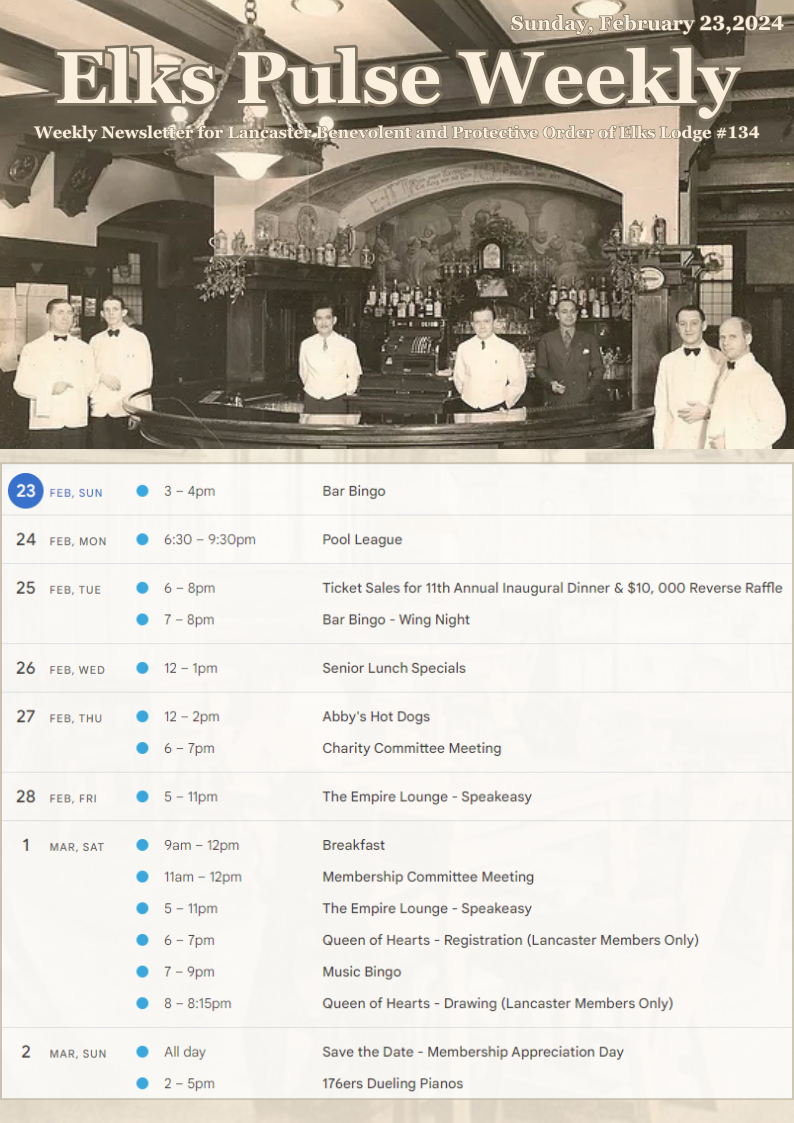The height and width of the screenshot is (1123, 794).
Task: Click the 12 – 2pm time entry
Action: click(x=192, y=716)
